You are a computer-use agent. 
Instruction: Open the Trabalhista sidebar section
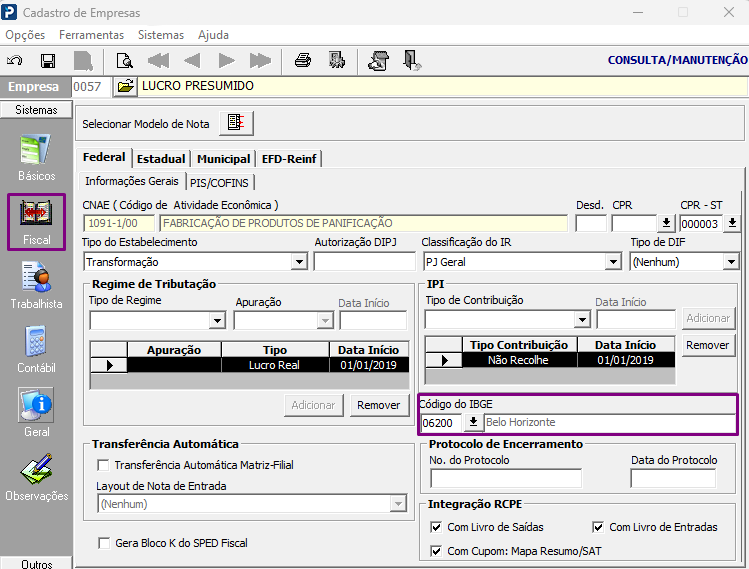[x=36, y=286]
